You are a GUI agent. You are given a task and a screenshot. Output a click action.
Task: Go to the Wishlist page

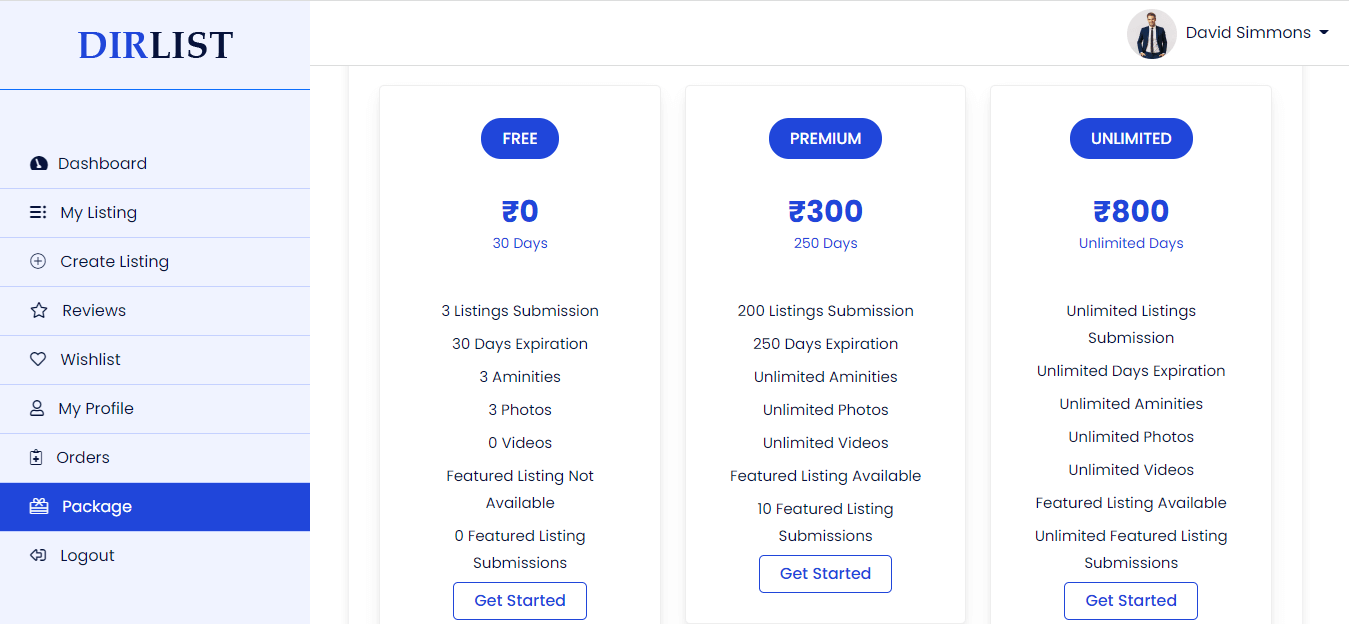89,359
